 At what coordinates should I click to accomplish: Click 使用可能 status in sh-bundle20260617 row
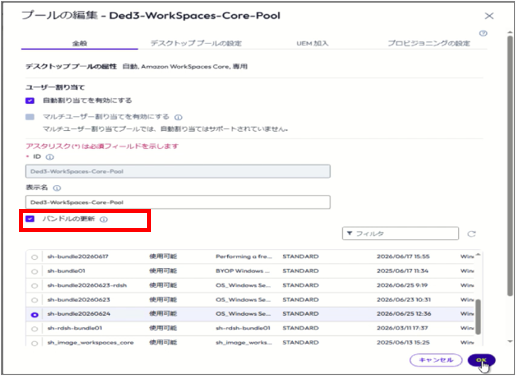click(163, 256)
